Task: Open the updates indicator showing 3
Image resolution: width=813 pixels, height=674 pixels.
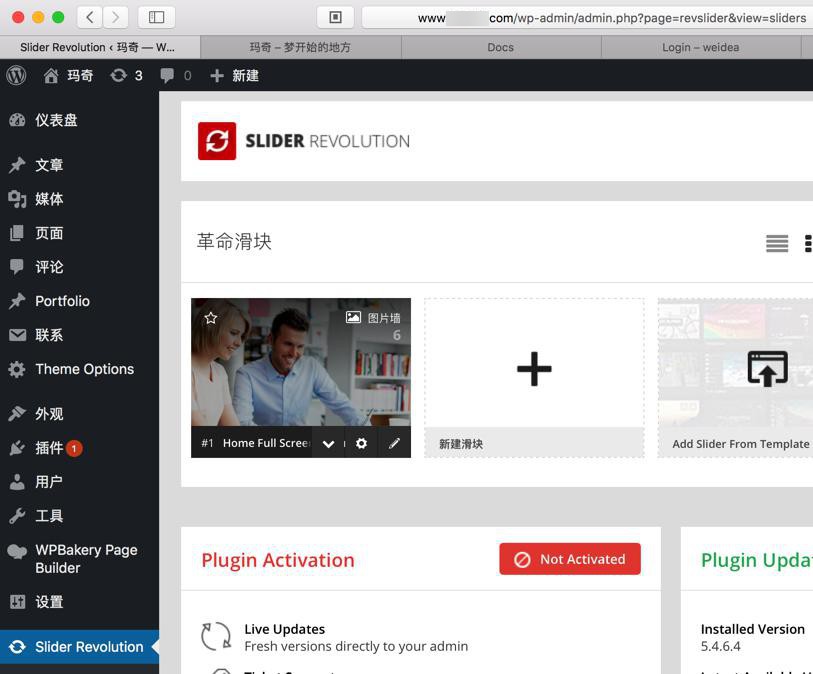Action: click(127, 76)
